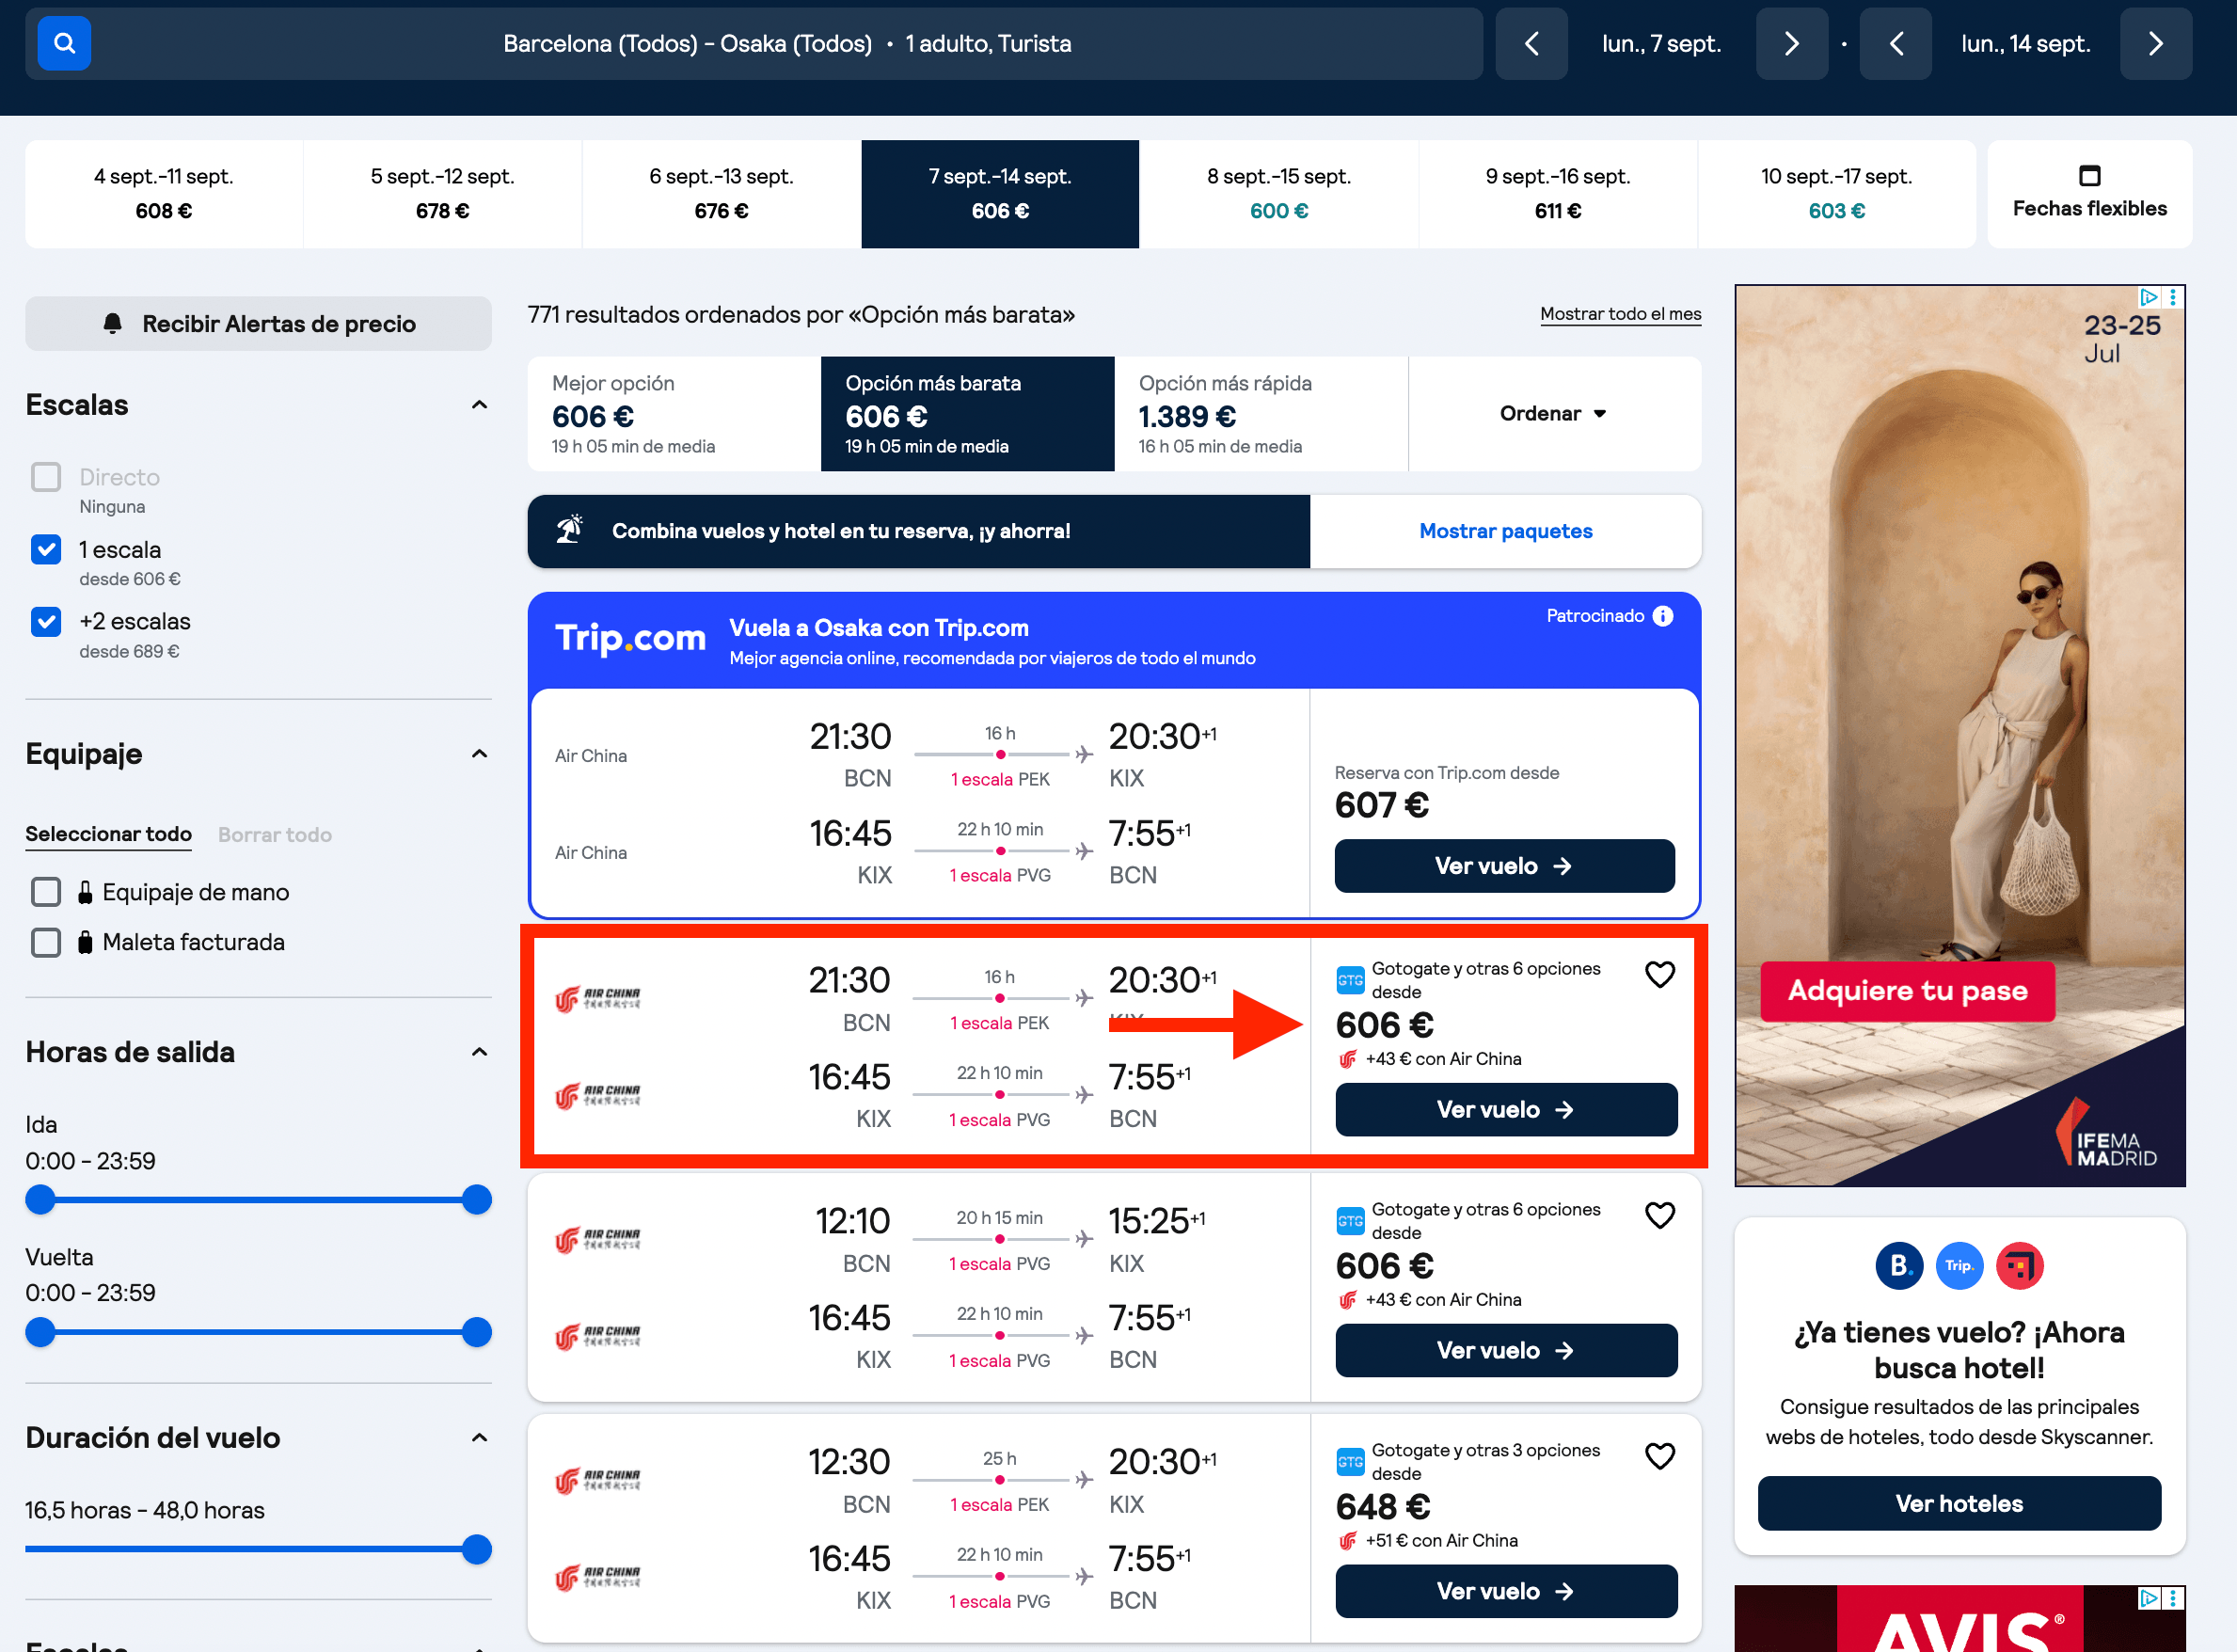Screen dimensions: 2237x1652
Task: Click Ida departure slider left handle
Action: (x=40, y=1199)
